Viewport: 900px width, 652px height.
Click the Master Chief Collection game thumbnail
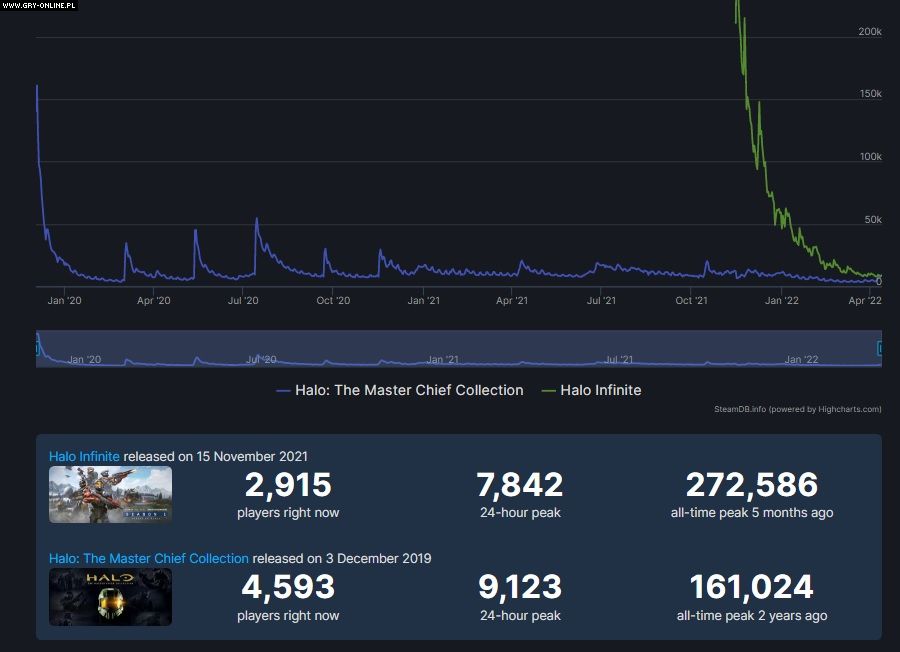tap(110, 596)
